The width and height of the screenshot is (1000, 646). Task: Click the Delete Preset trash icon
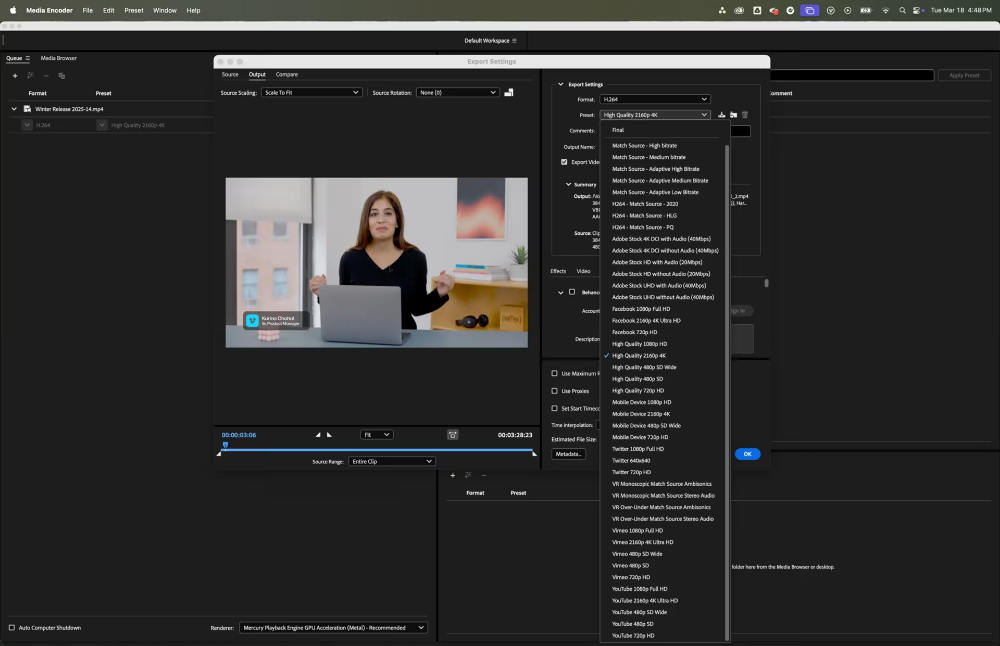(x=744, y=115)
